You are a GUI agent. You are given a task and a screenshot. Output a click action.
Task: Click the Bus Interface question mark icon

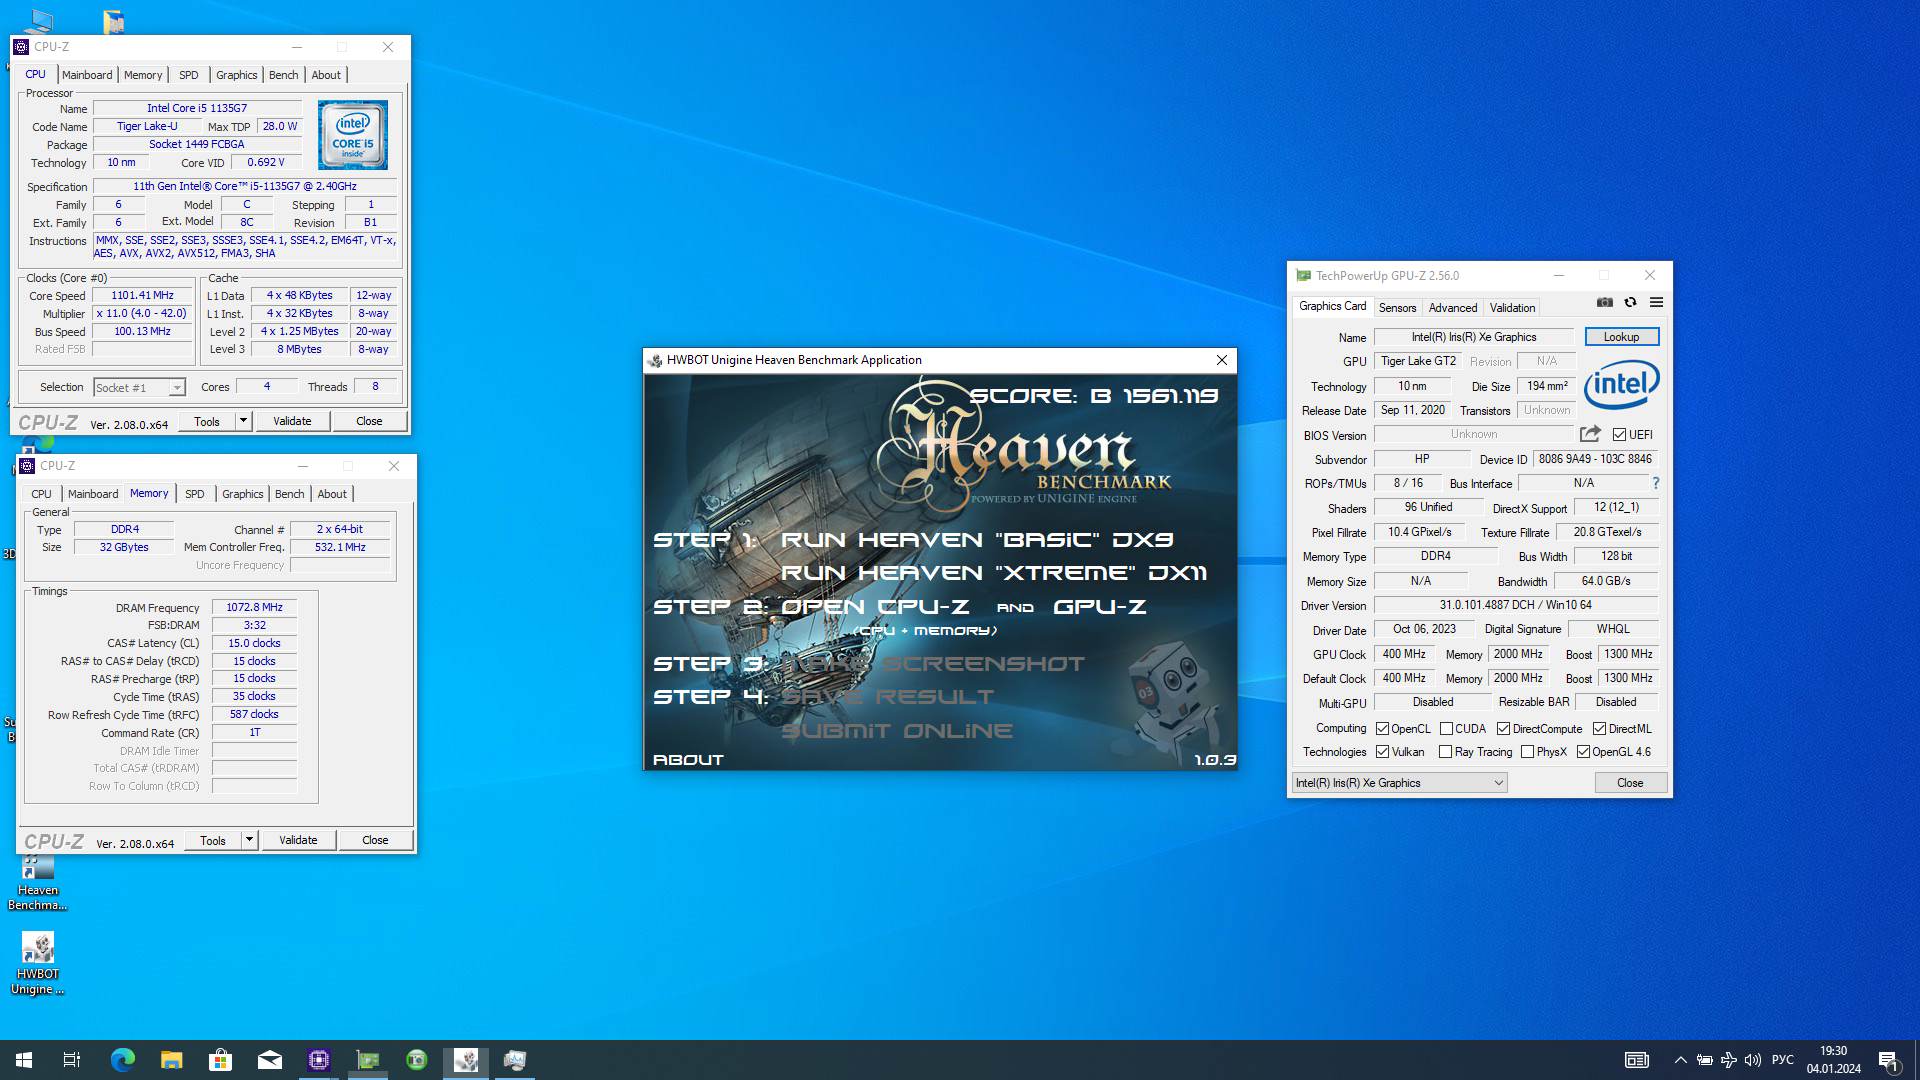[1656, 483]
